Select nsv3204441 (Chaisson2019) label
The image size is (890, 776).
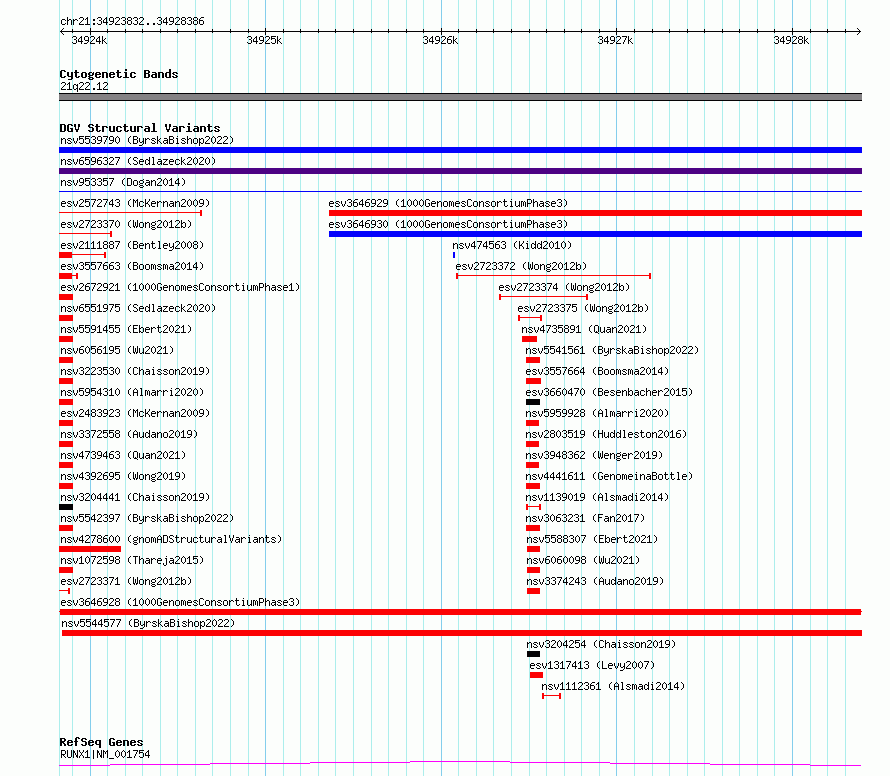tap(135, 497)
